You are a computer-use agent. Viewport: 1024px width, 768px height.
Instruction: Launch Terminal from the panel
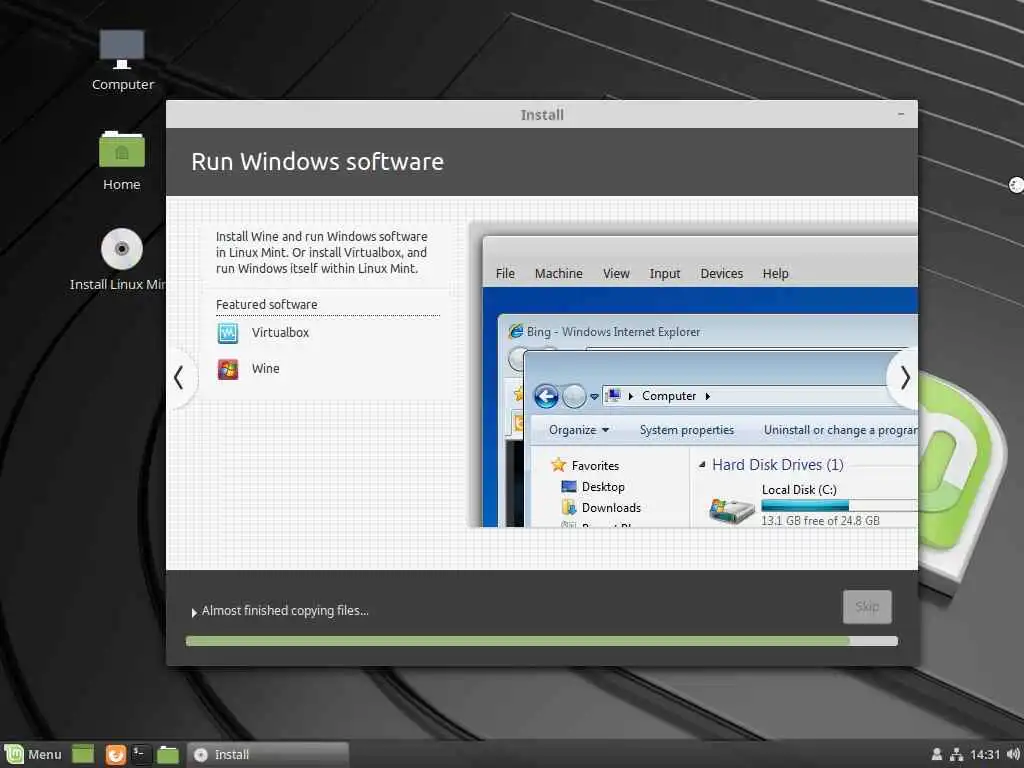coord(141,754)
